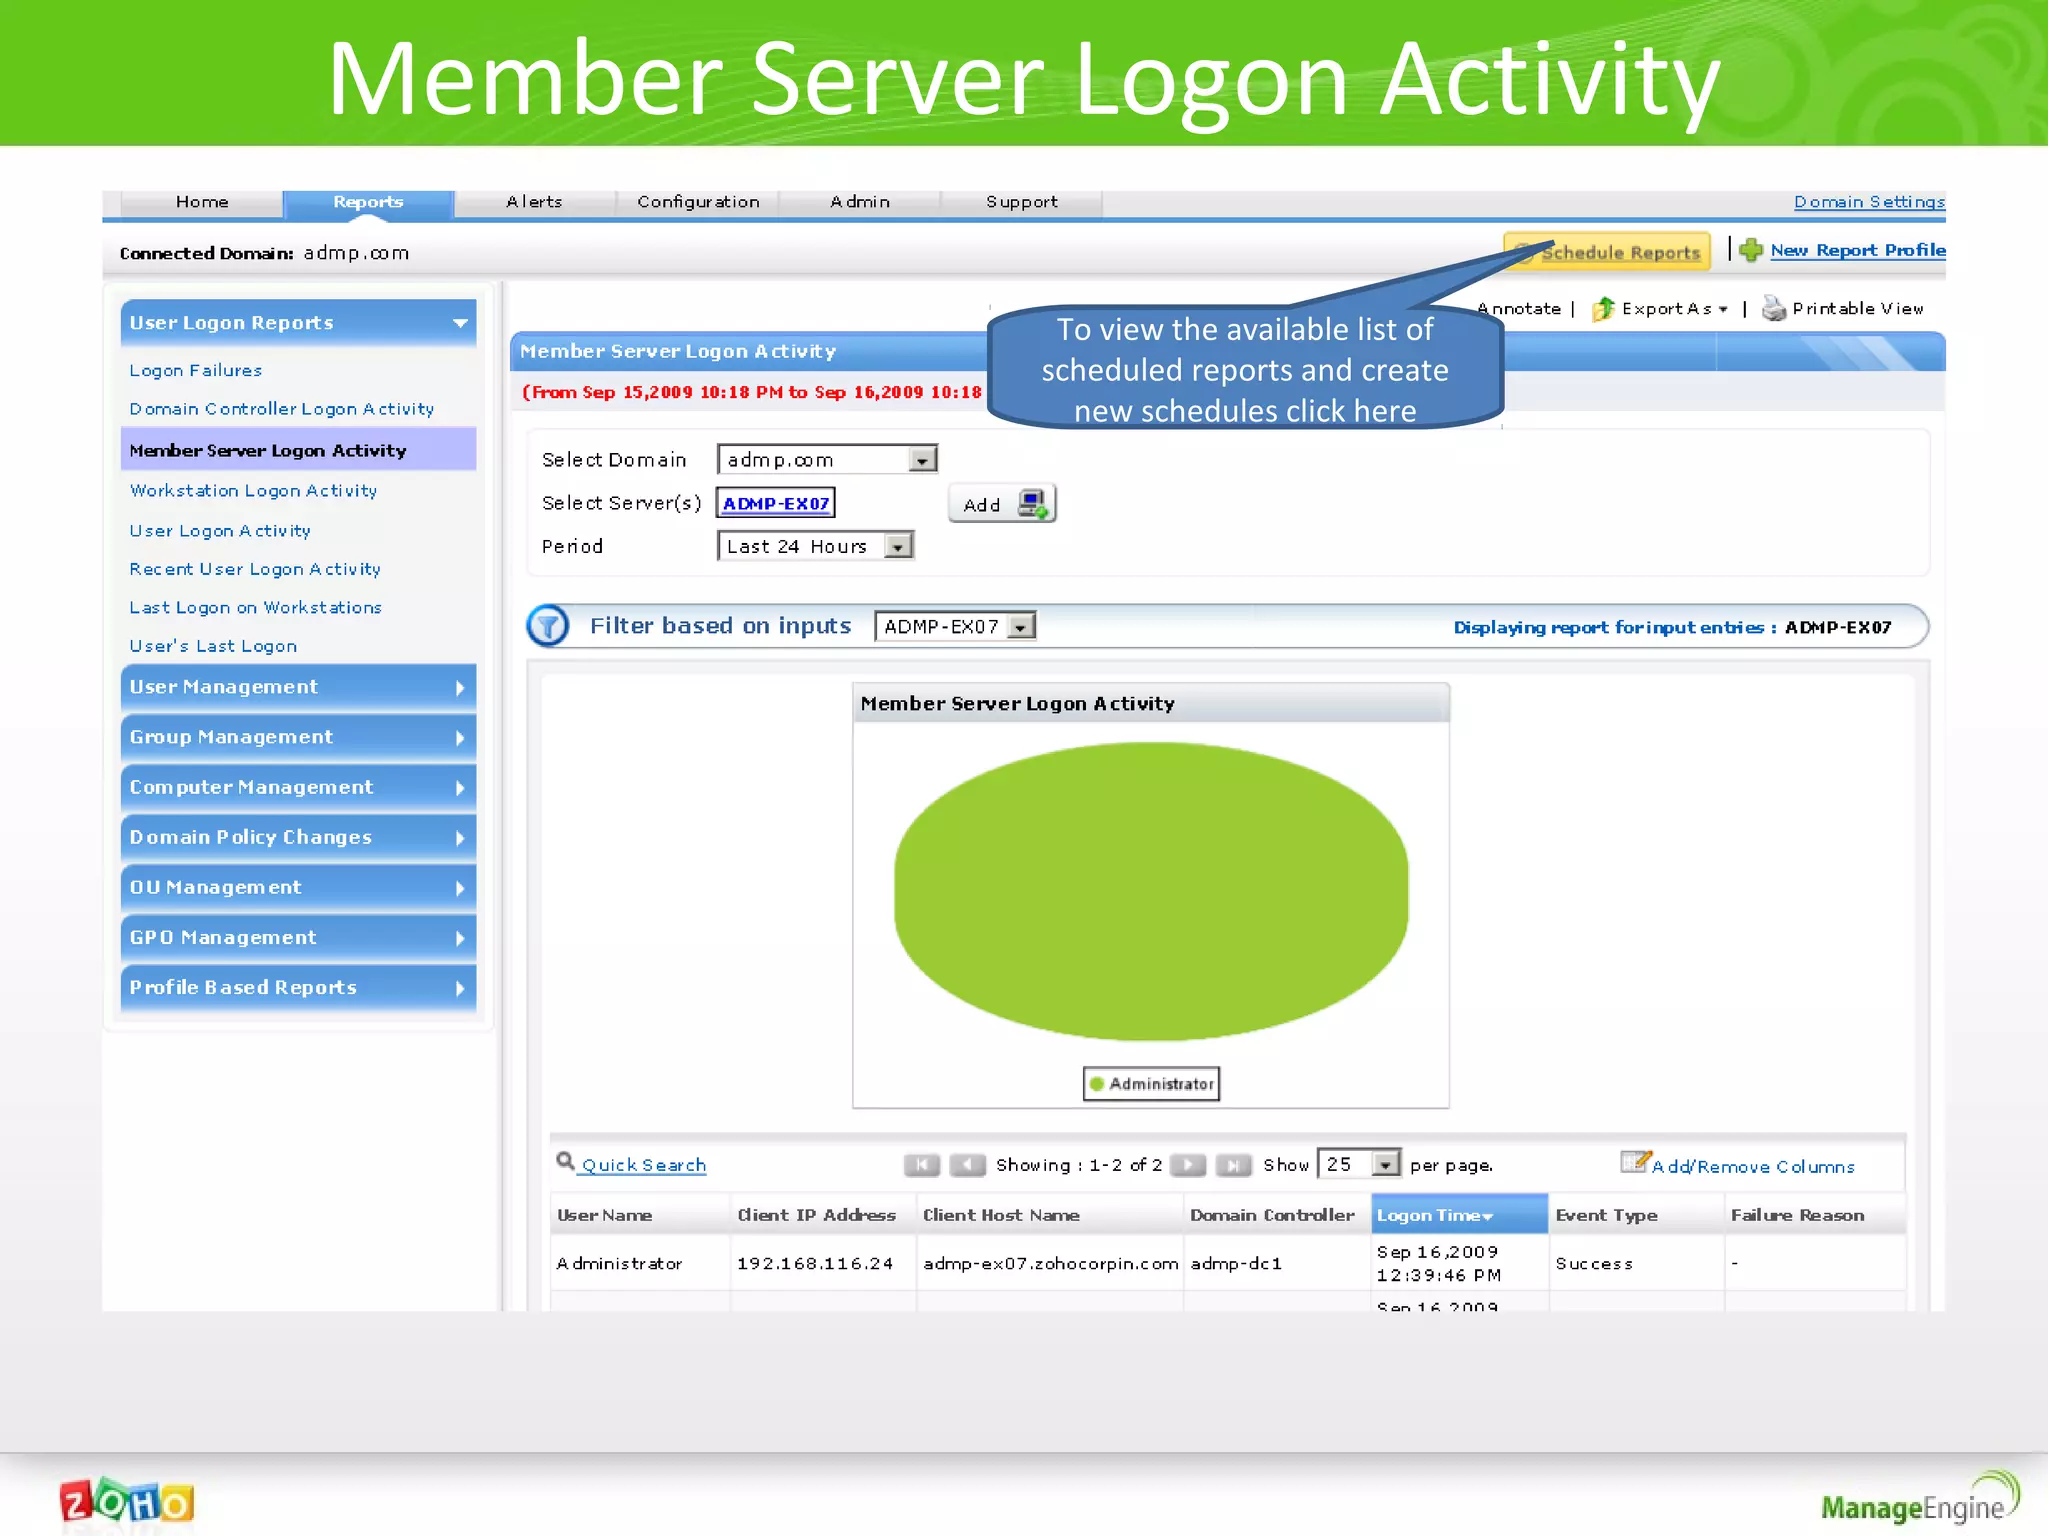The image size is (2048, 1536).
Task: Open the Period dropdown
Action: (x=815, y=546)
